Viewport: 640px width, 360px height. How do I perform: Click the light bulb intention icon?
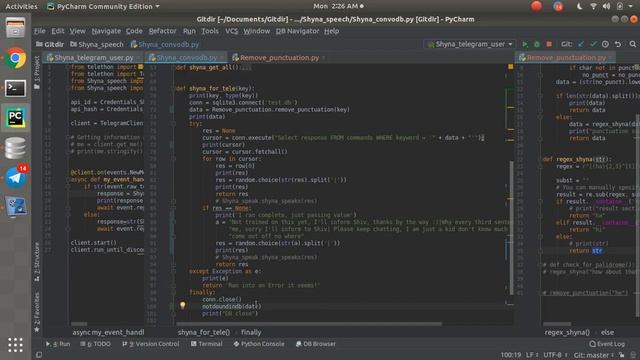point(182,305)
